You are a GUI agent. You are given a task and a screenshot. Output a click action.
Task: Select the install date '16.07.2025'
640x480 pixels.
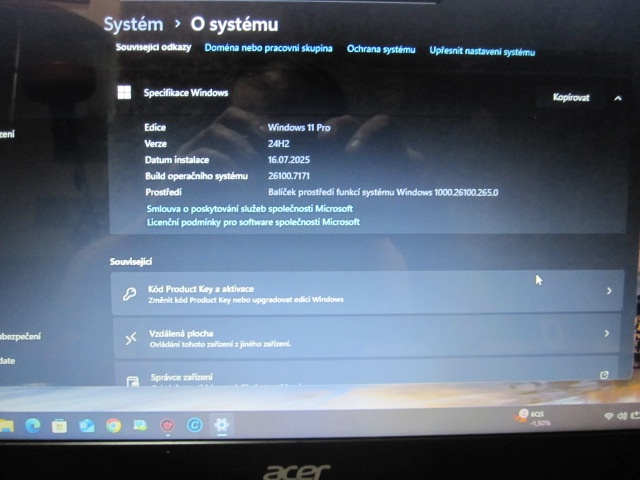pyautogui.click(x=289, y=160)
